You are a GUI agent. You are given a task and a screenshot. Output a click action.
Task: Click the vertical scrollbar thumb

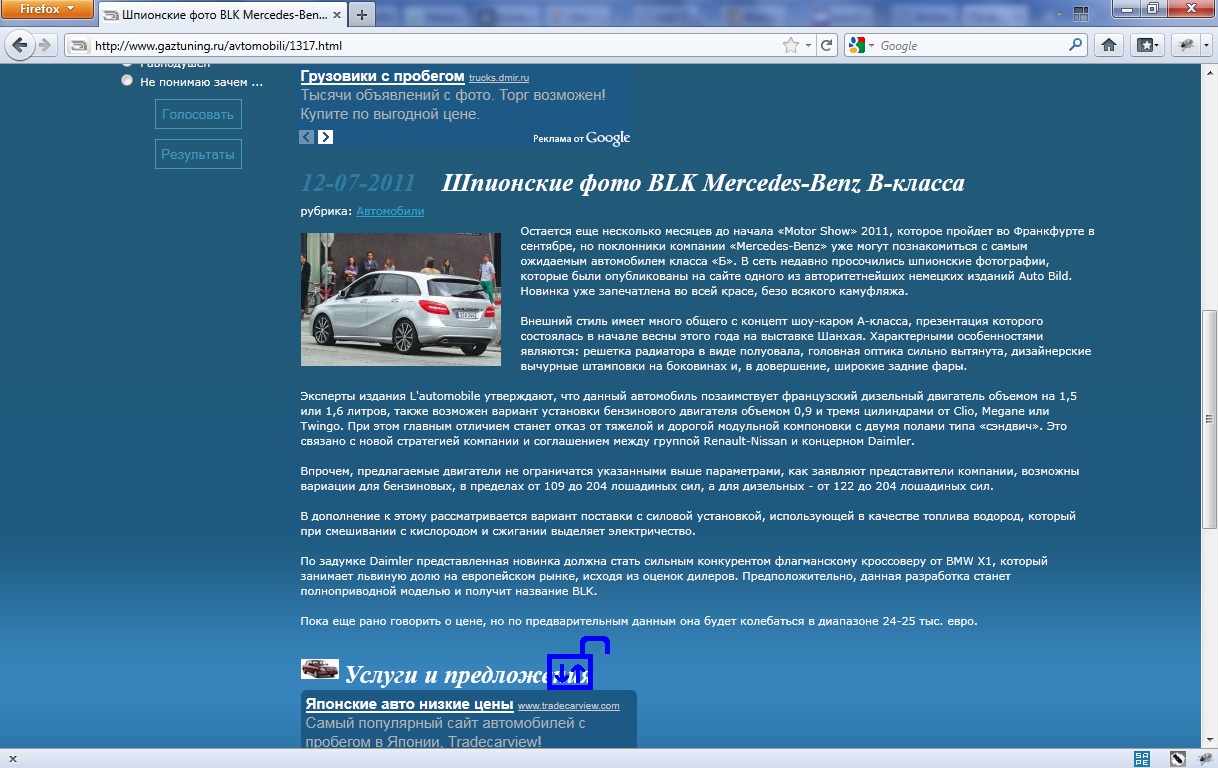pos(1209,418)
